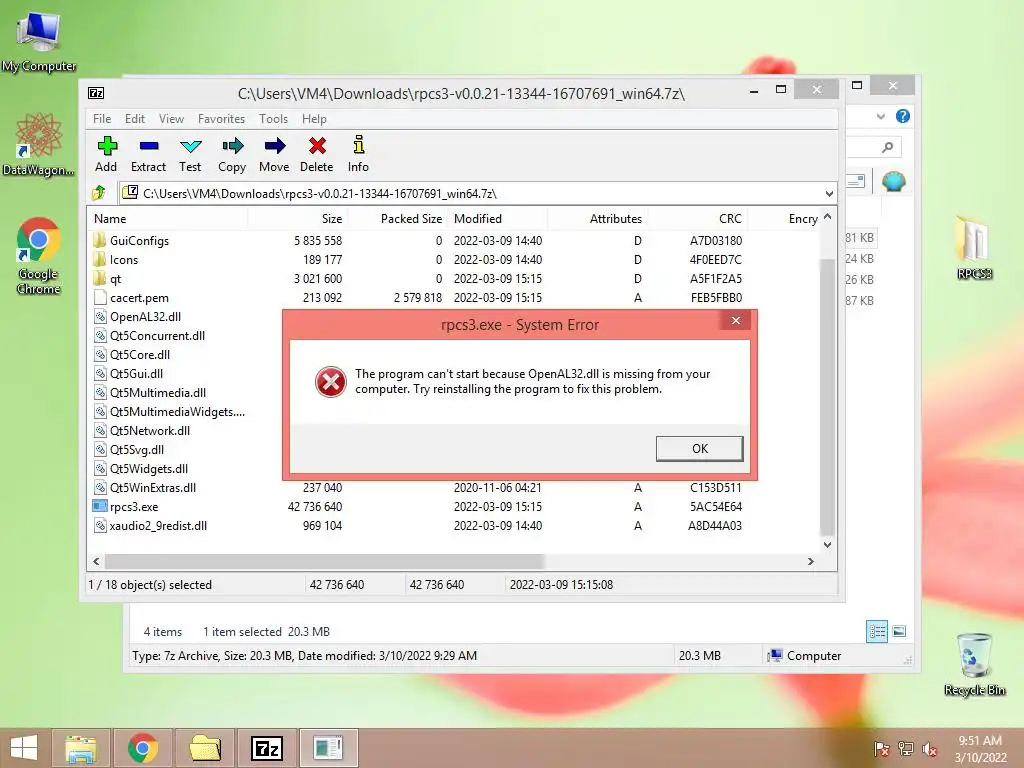Open the Tools menu
The image size is (1024, 768).
[273, 119]
